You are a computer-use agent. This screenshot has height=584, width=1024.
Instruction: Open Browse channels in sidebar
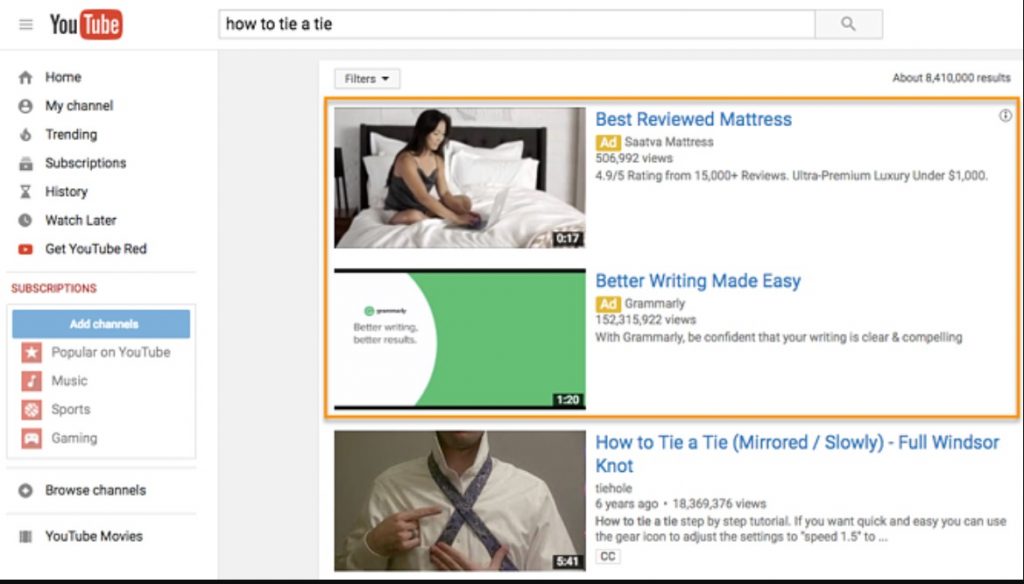pyautogui.click(x=95, y=490)
